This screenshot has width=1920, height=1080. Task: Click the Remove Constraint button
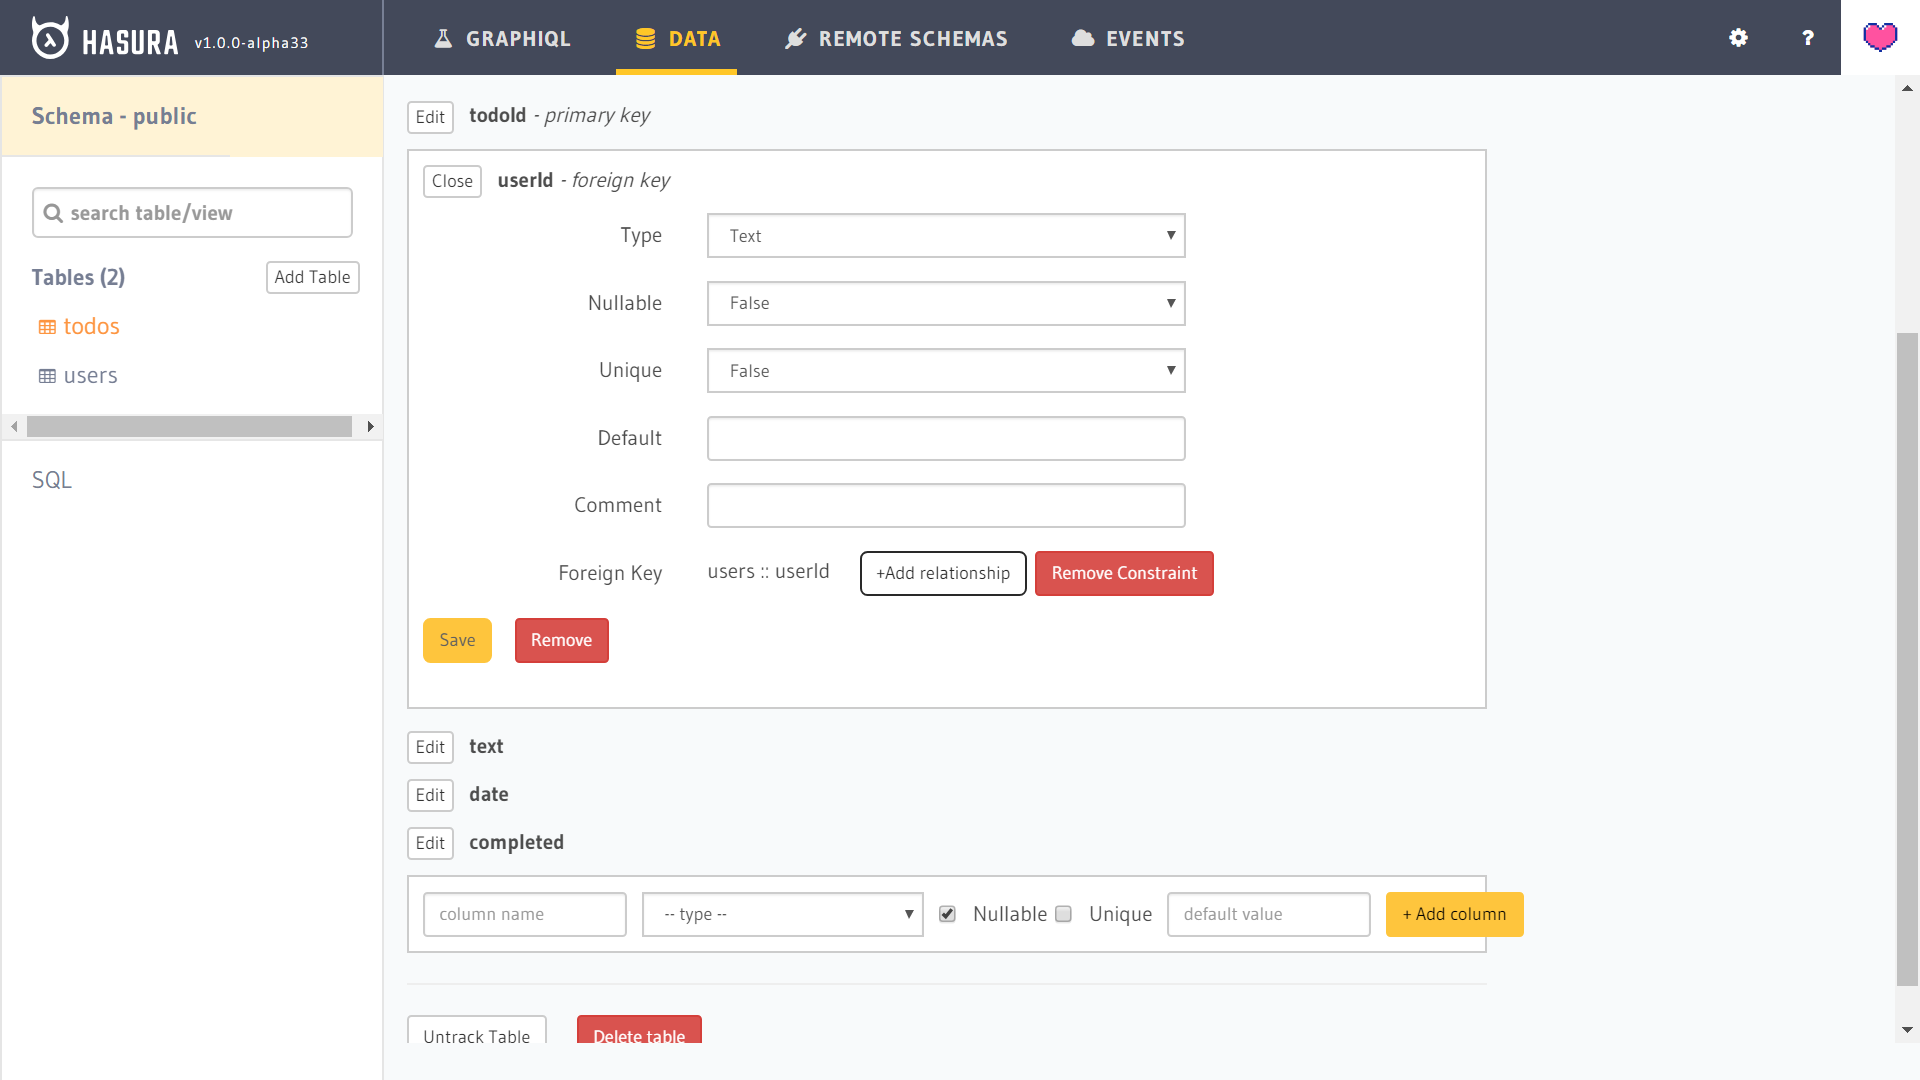(1123, 573)
